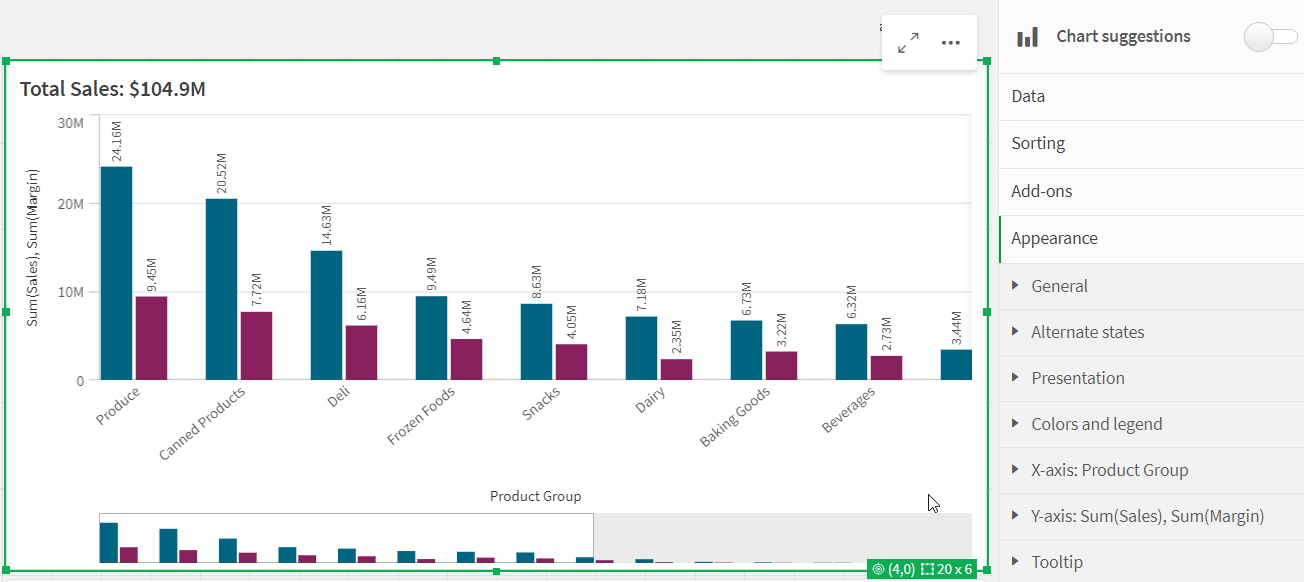Open the ellipsis options menu on the chart
Screen dimensions: 1304x582
[x=949, y=42]
